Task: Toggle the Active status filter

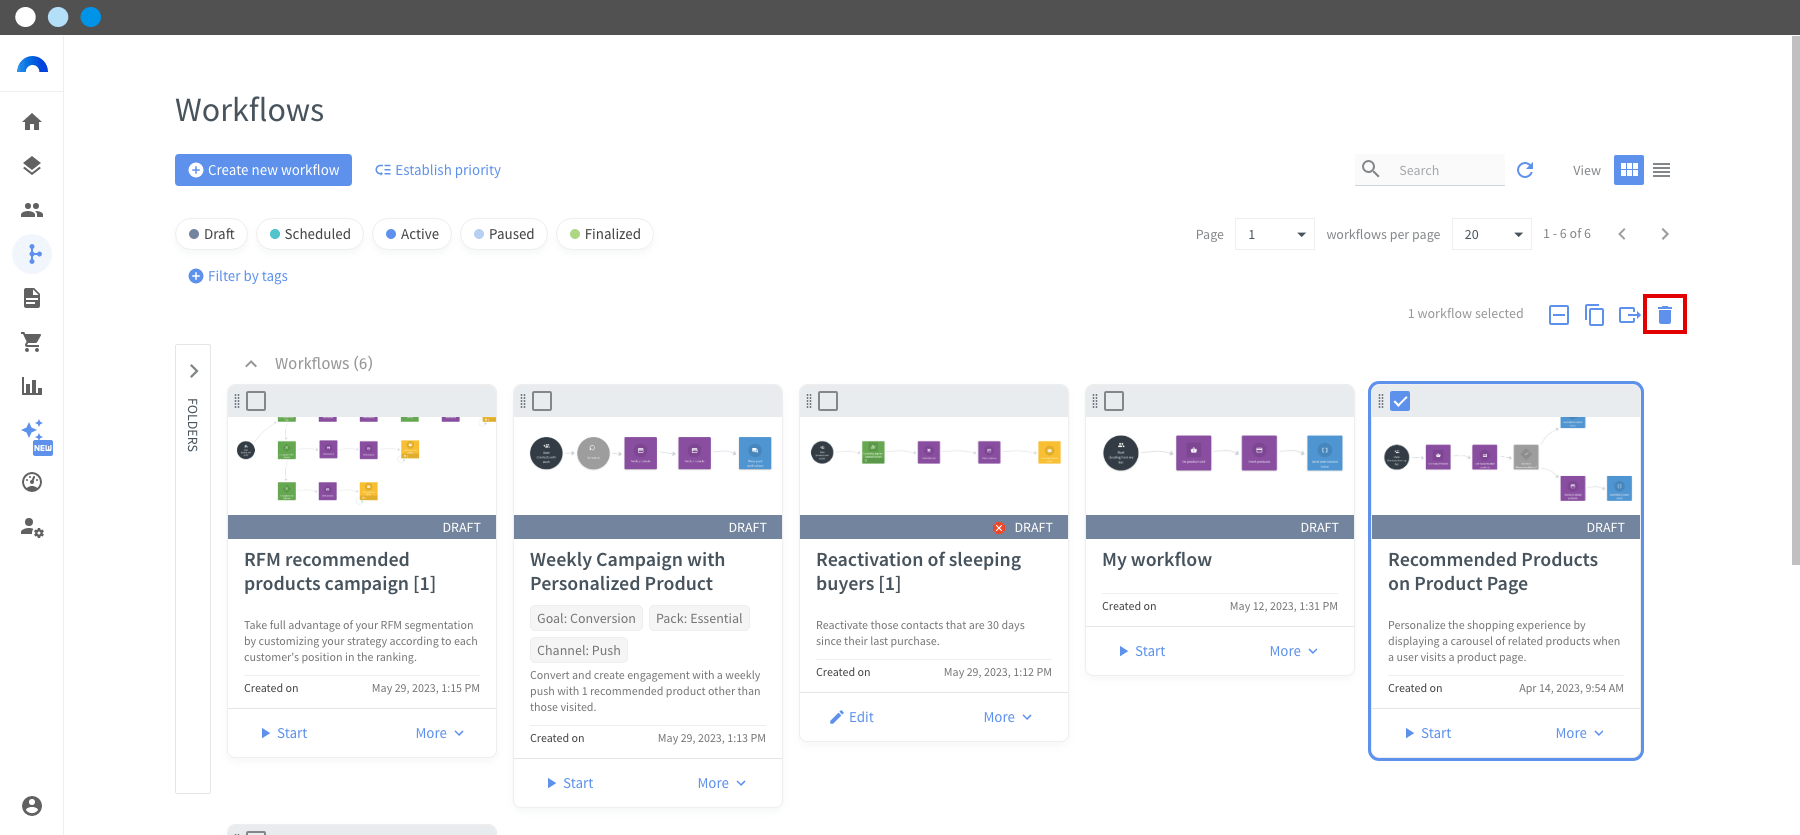Action: point(412,234)
